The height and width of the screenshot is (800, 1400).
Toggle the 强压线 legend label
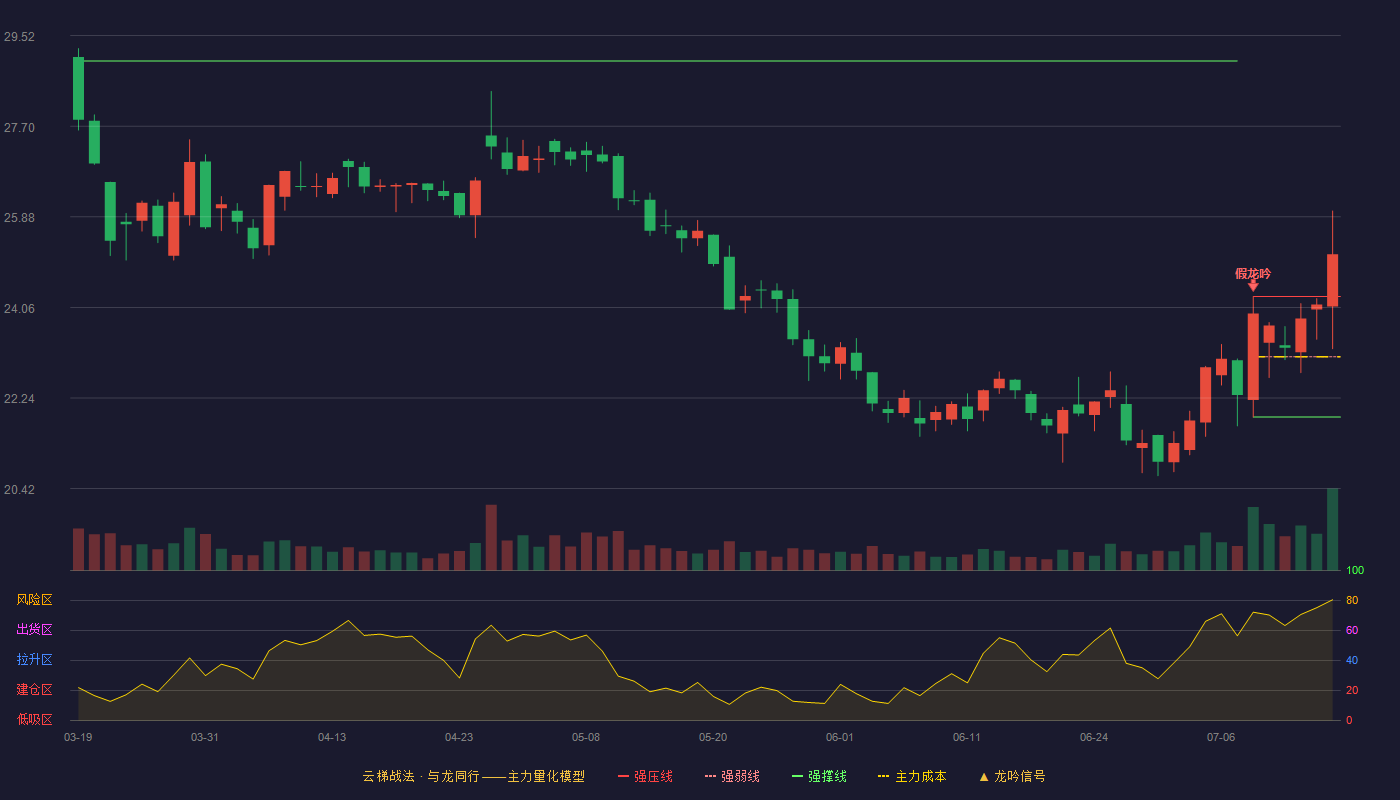[x=653, y=776]
